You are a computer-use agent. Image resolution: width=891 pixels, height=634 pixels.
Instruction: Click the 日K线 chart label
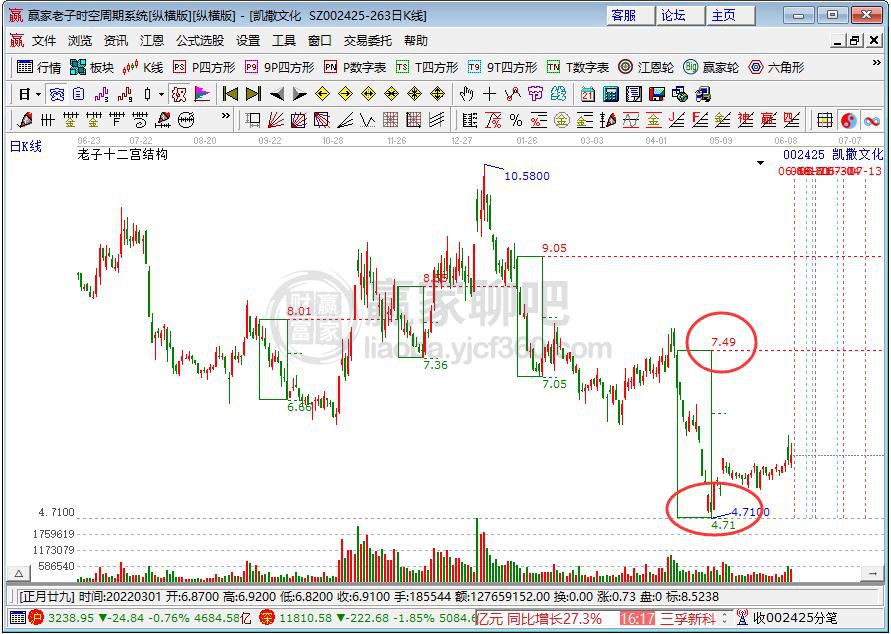tap(26, 147)
